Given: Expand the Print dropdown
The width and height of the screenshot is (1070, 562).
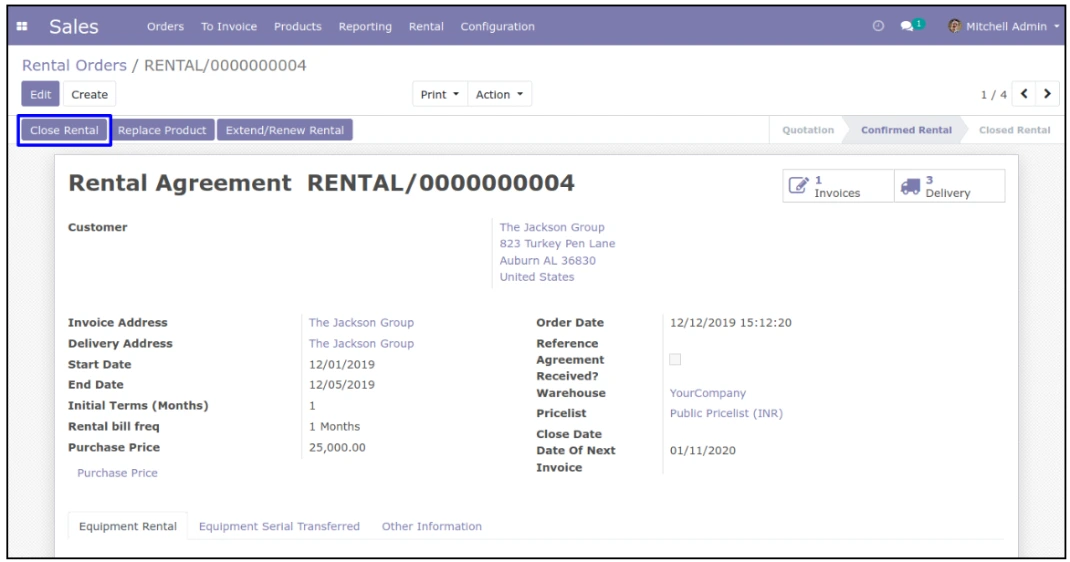Looking at the screenshot, I should [439, 95].
